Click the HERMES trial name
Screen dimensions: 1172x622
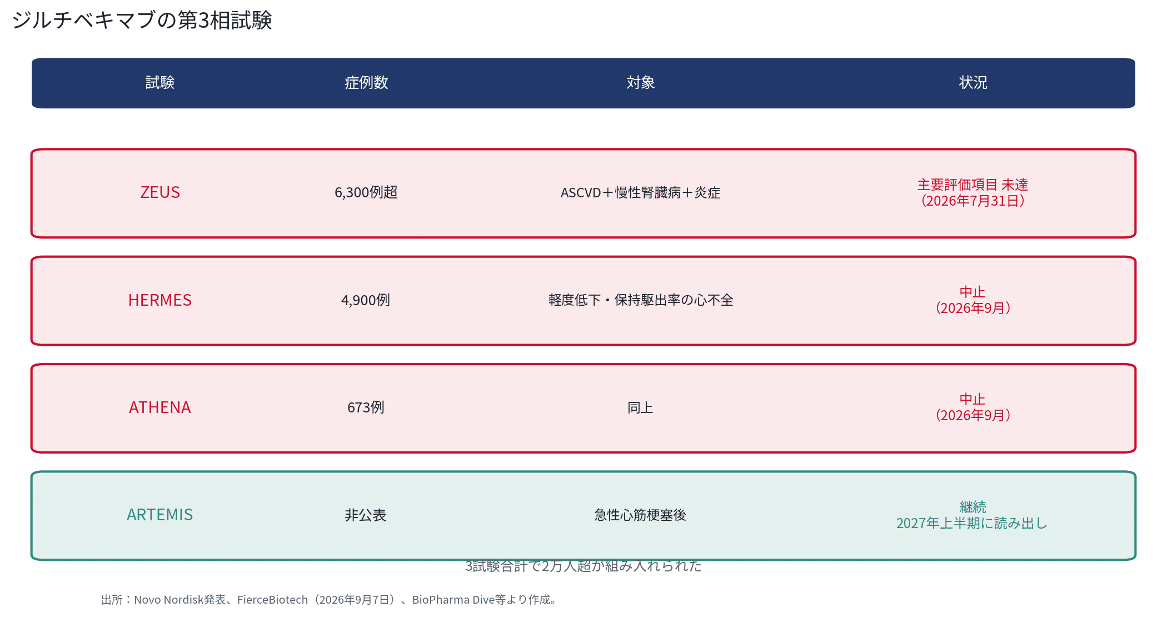pos(160,300)
